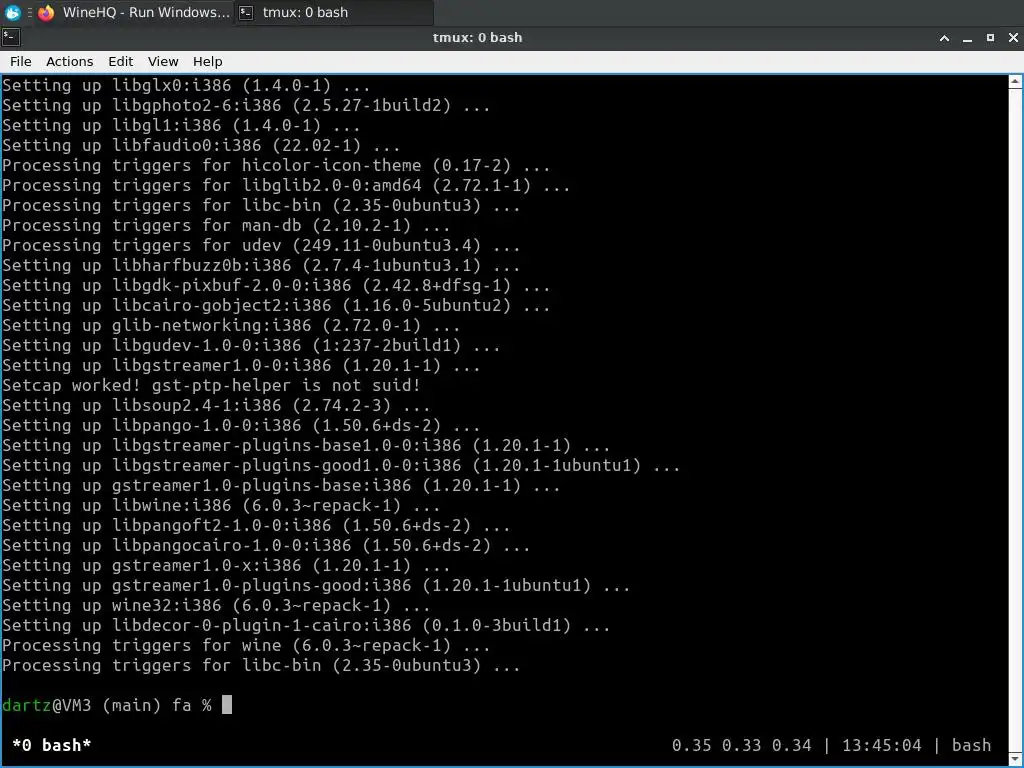Click the tmux window '*0 bash*' status
1024x768 pixels.
(x=52, y=745)
